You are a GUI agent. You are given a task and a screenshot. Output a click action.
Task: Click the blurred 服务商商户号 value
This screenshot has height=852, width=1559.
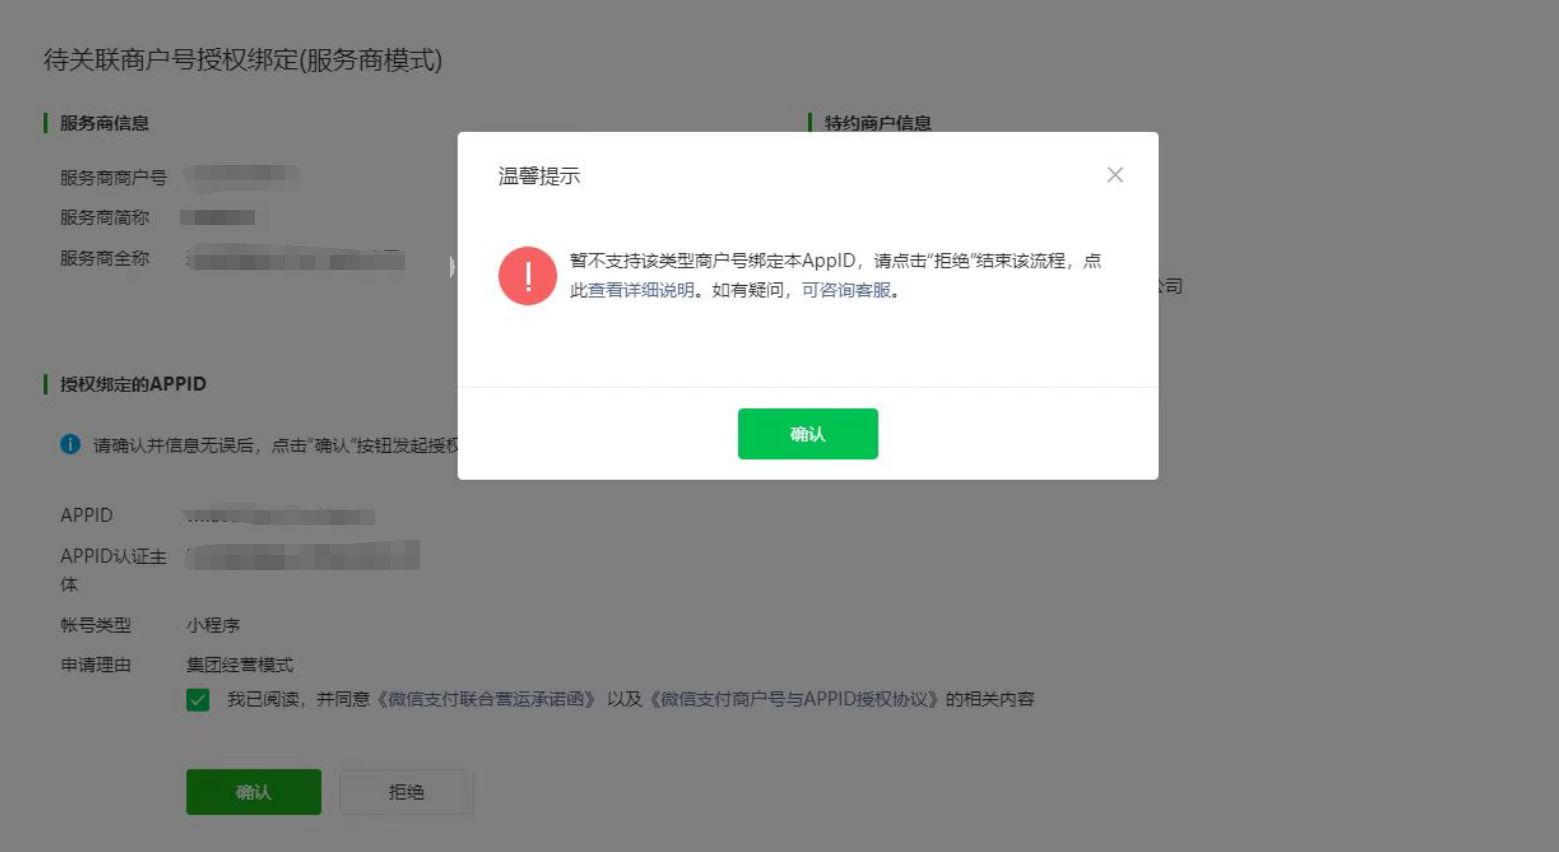[x=241, y=177]
